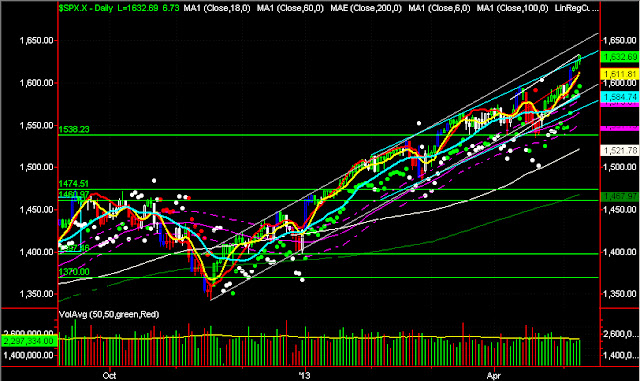Click the white 1,521.78 price tag
The image size is (640, 381).
(x=620, y=151)
